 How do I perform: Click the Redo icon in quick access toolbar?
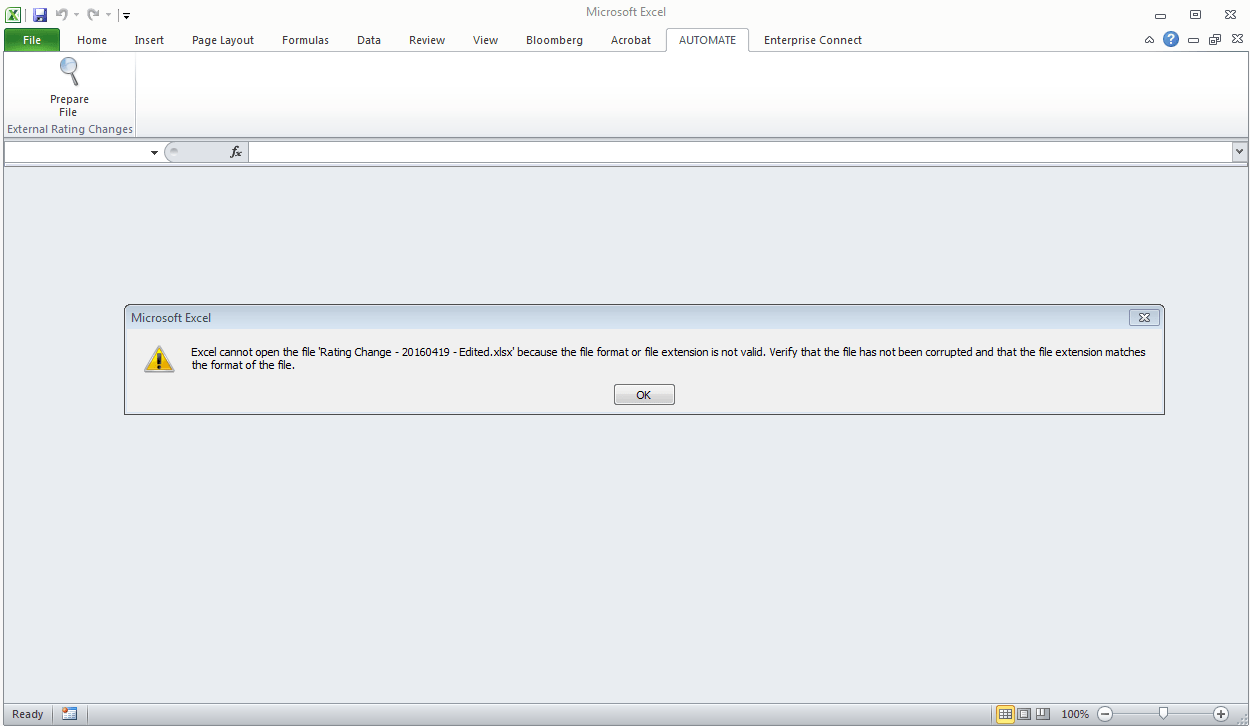coord(93,14)
